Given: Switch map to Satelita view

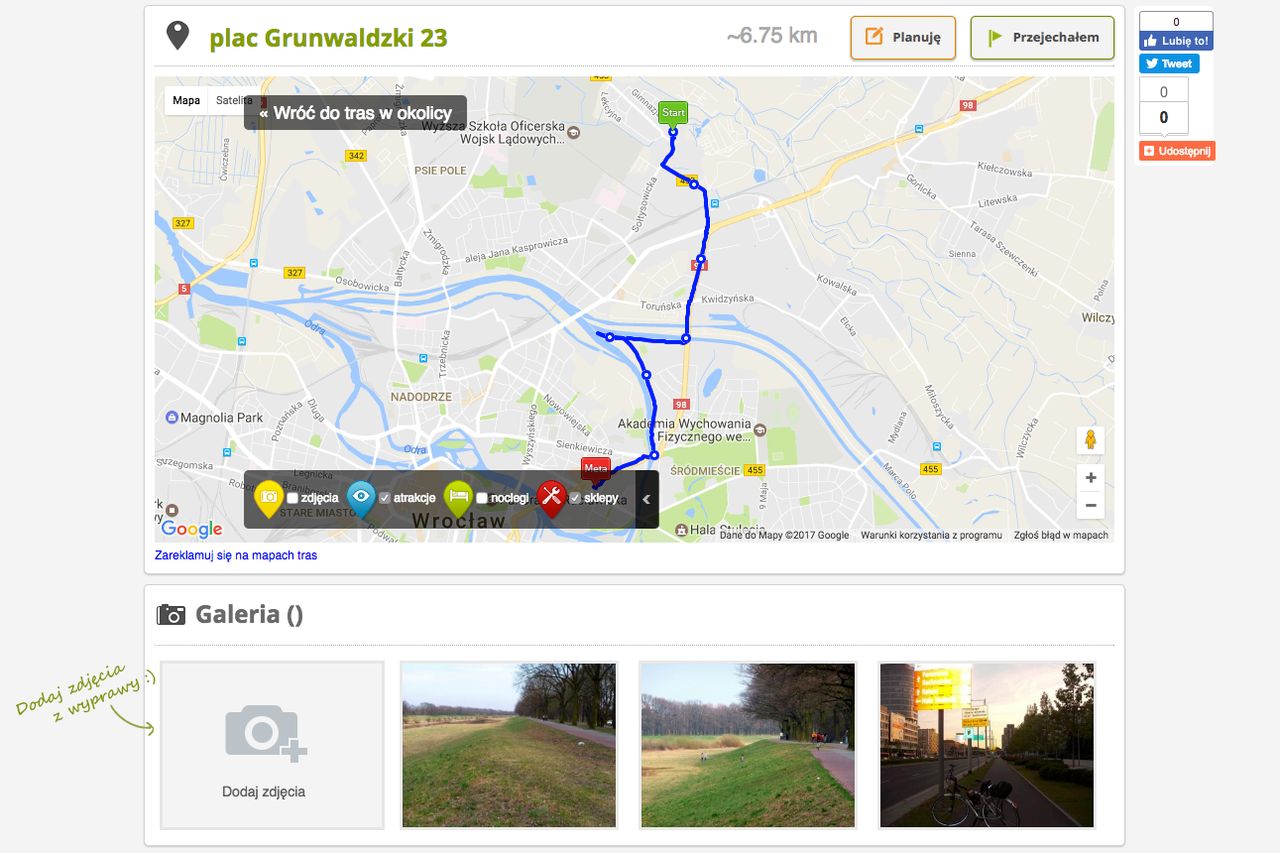Looking at the screenshot, I should (234, 100).
